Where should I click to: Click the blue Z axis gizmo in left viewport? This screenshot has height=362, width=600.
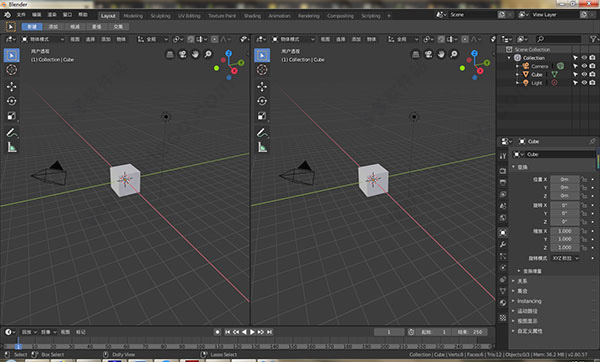[228, 53]
